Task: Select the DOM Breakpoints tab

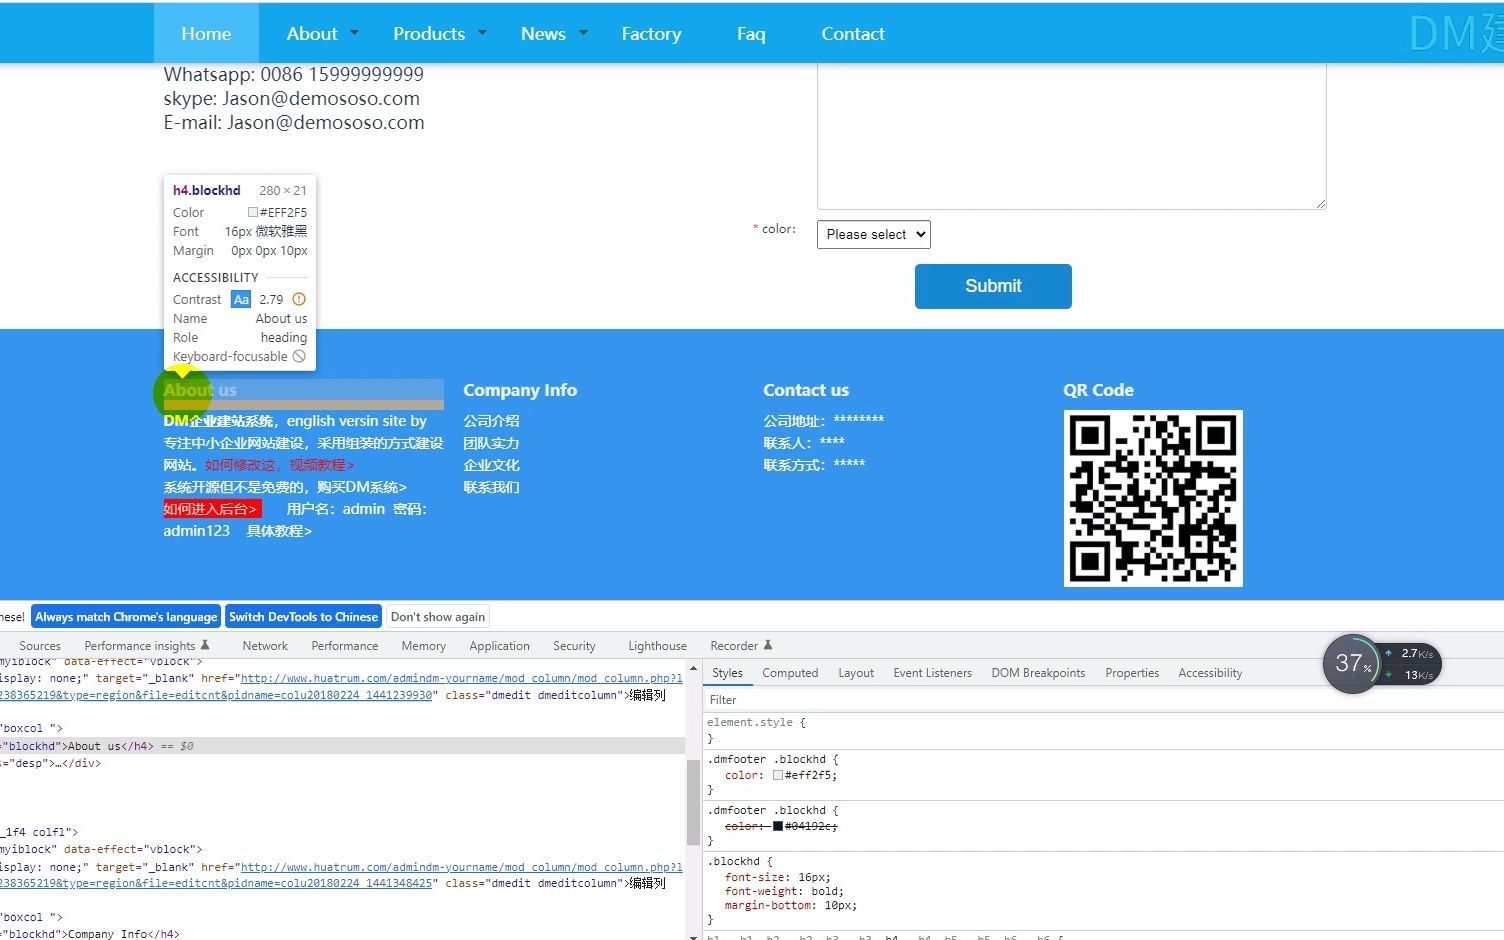Action: (x=1038, y=673)
